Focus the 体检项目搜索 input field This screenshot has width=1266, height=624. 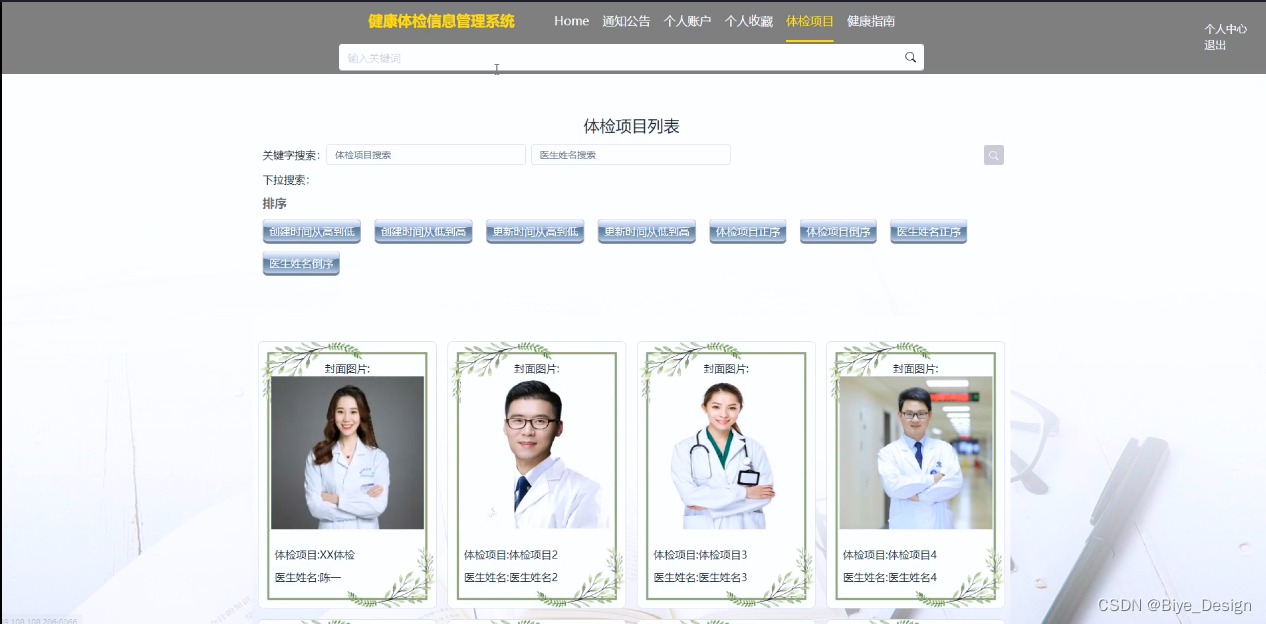(x=425, y=155)
